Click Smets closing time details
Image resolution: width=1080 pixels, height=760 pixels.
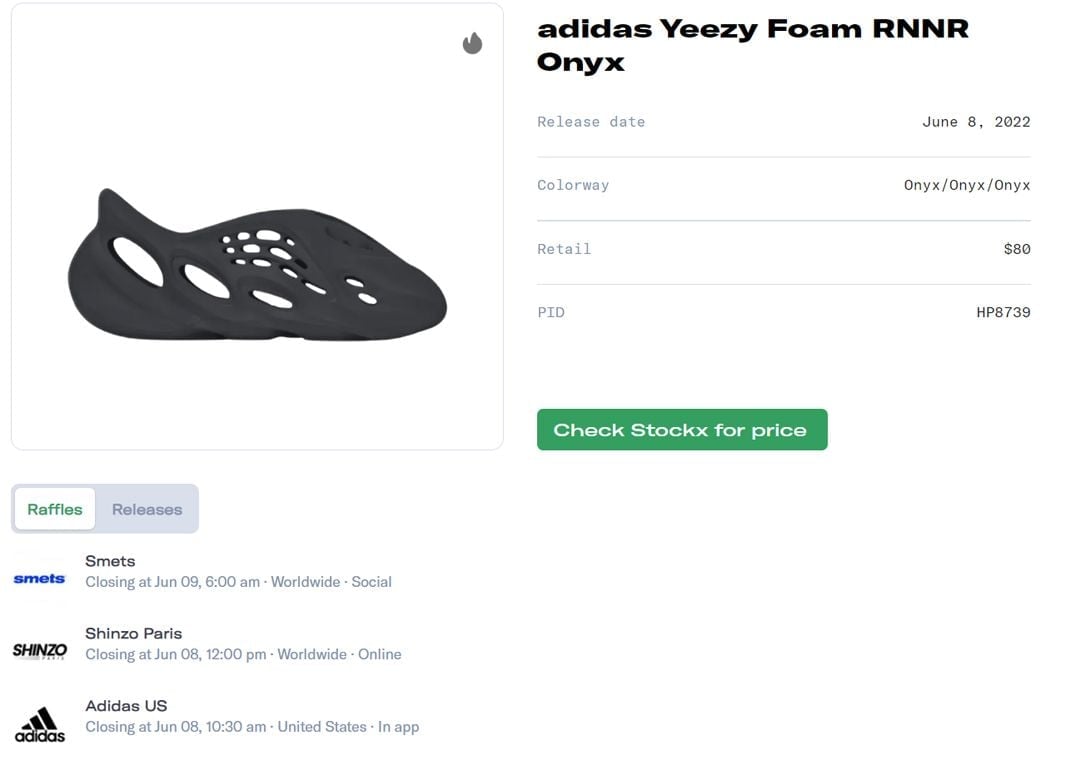pyautogui.click(x=238, y=582)
